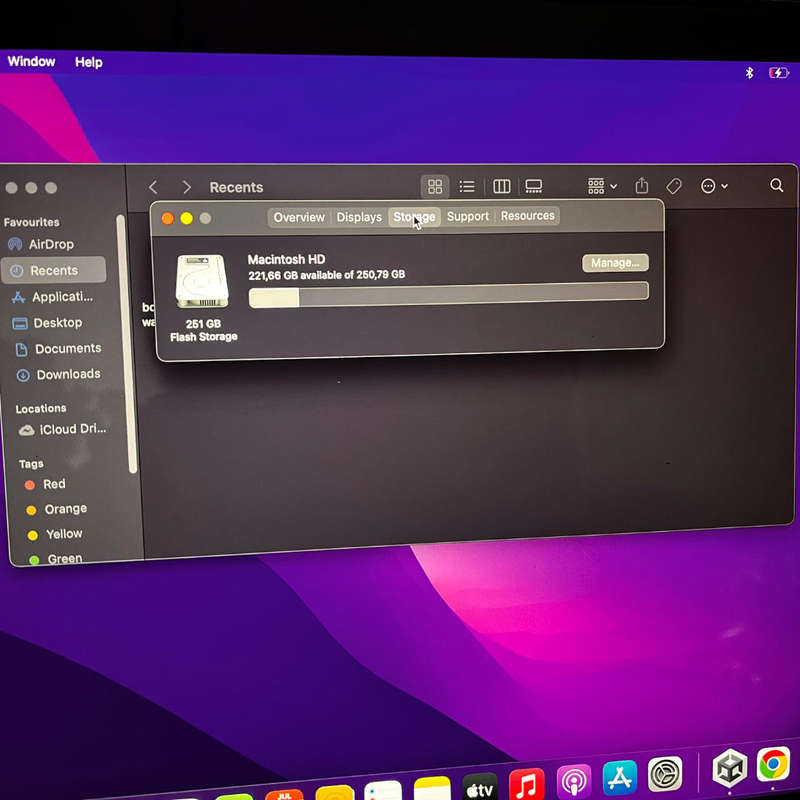
Task: Open the Group By dropdown
Action: click(x=602, y=186)
